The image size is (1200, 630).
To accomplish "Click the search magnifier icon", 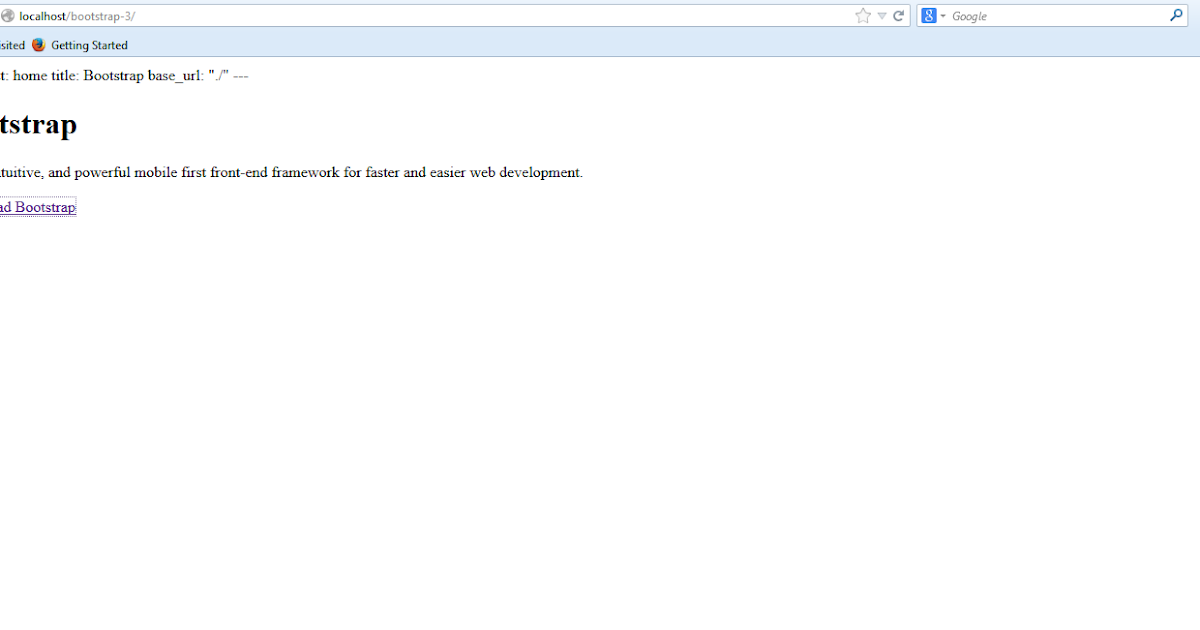I will point(1177,15).
